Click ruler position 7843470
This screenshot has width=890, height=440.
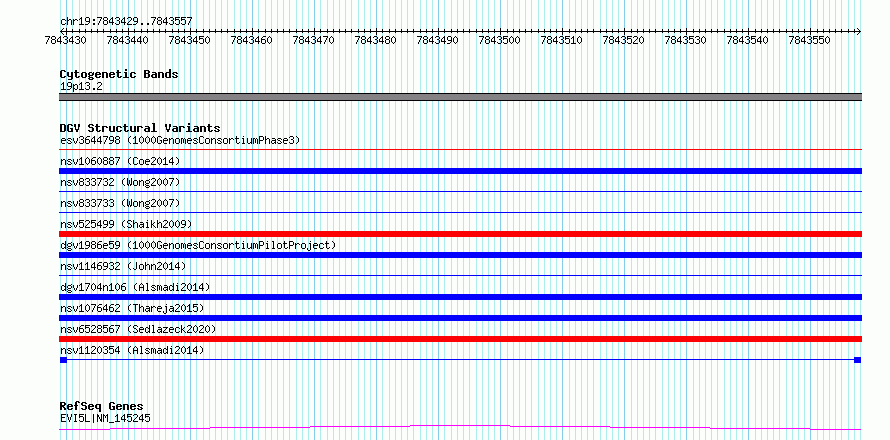(x=313, y=40)
